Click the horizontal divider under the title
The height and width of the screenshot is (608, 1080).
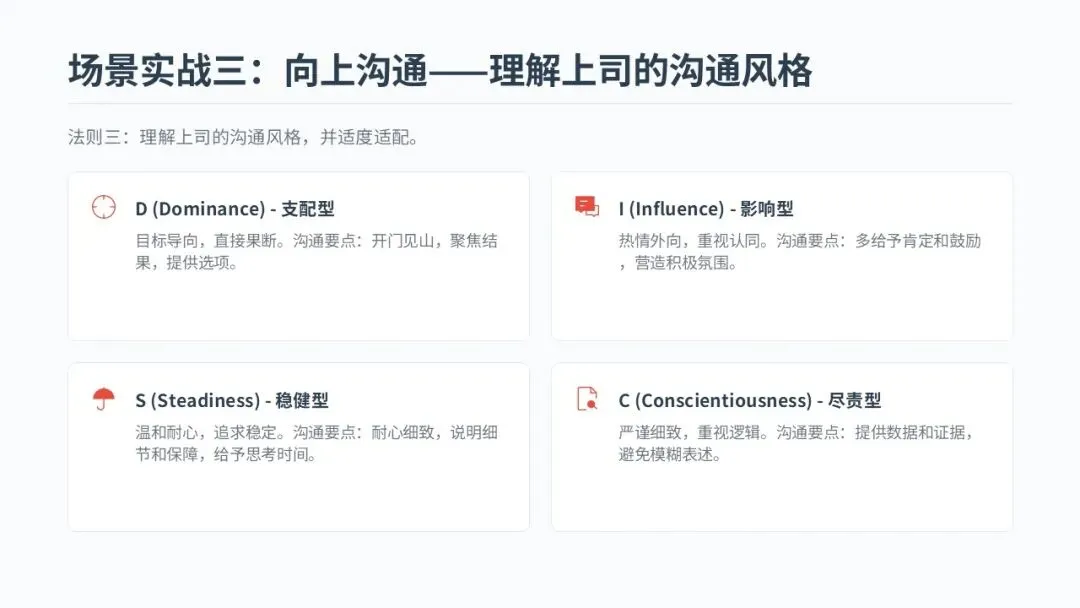pyautogui.click(x=540, y=103)
